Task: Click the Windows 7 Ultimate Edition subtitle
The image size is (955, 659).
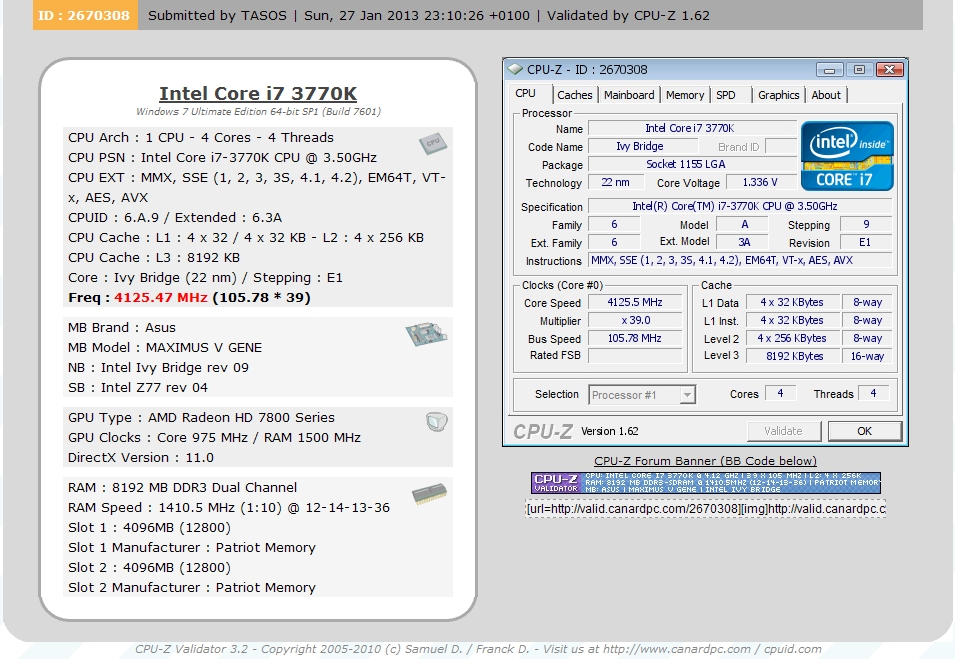Action: (x=258, y=111)
